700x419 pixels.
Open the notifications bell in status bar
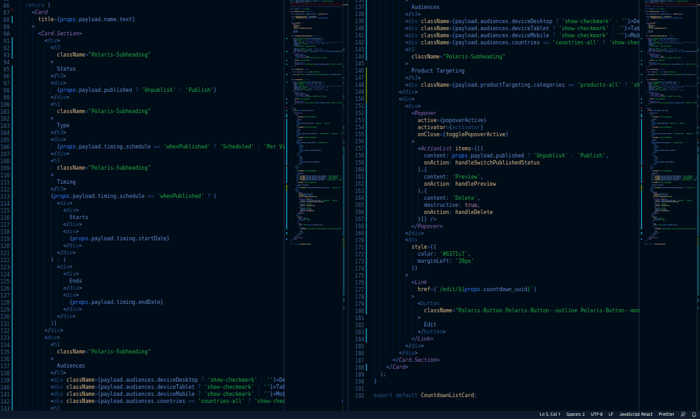[x=694, y=414]
